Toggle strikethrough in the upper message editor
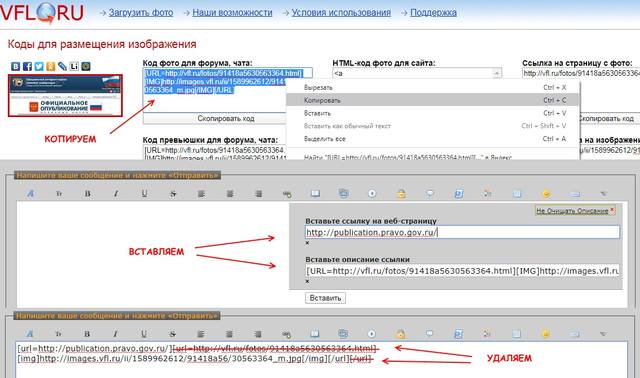 [x=173, y=194]
